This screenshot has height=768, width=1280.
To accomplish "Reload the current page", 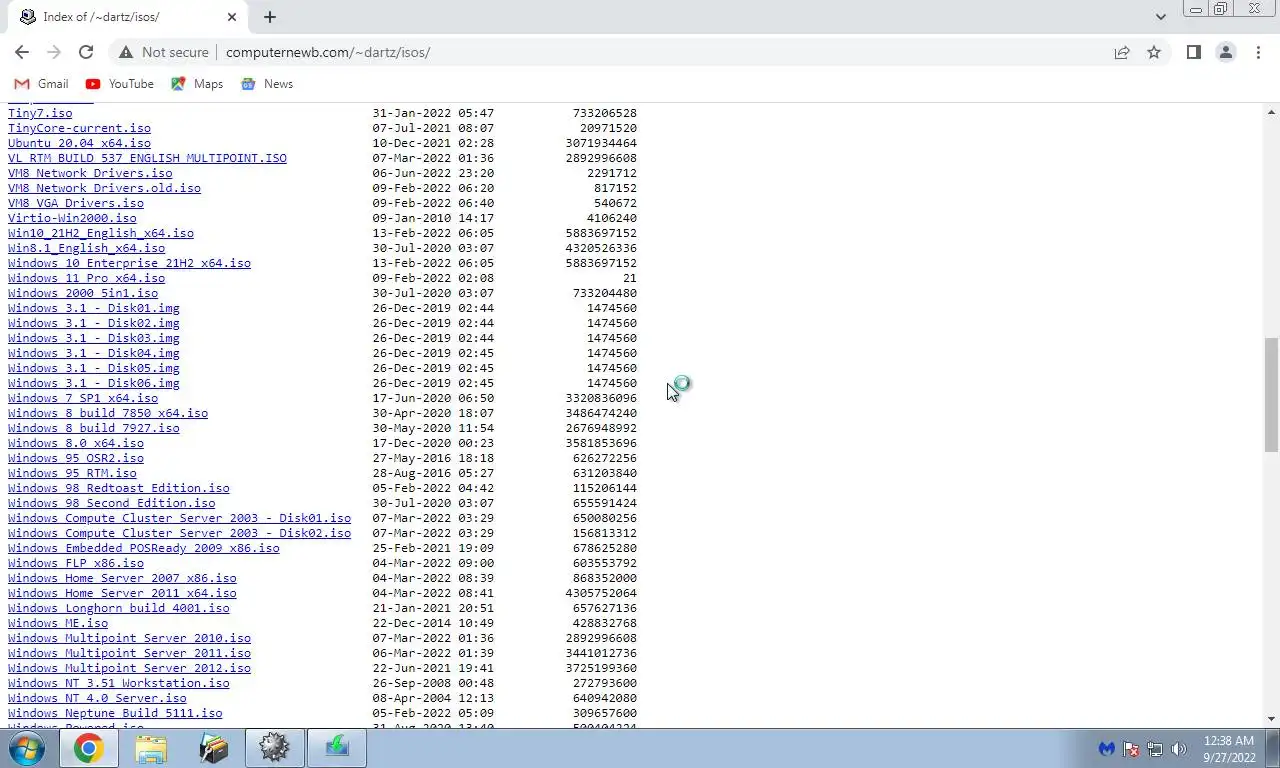I will tap(86, 52).
